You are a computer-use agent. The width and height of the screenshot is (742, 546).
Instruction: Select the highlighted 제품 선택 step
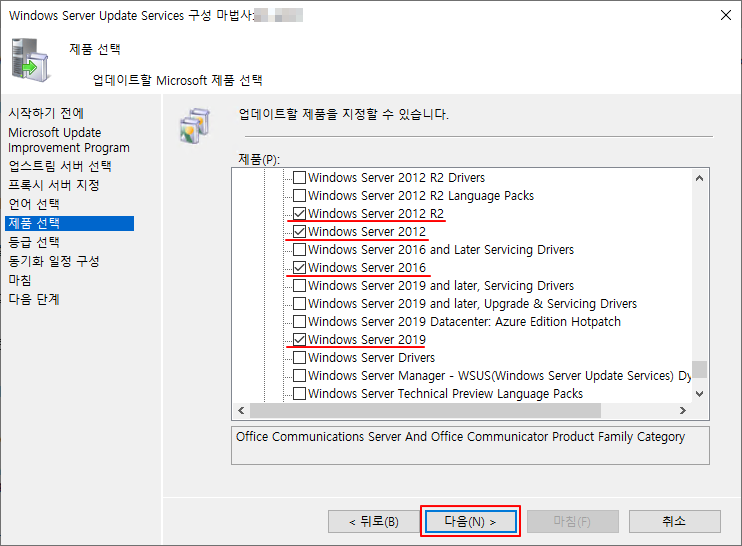70,223
